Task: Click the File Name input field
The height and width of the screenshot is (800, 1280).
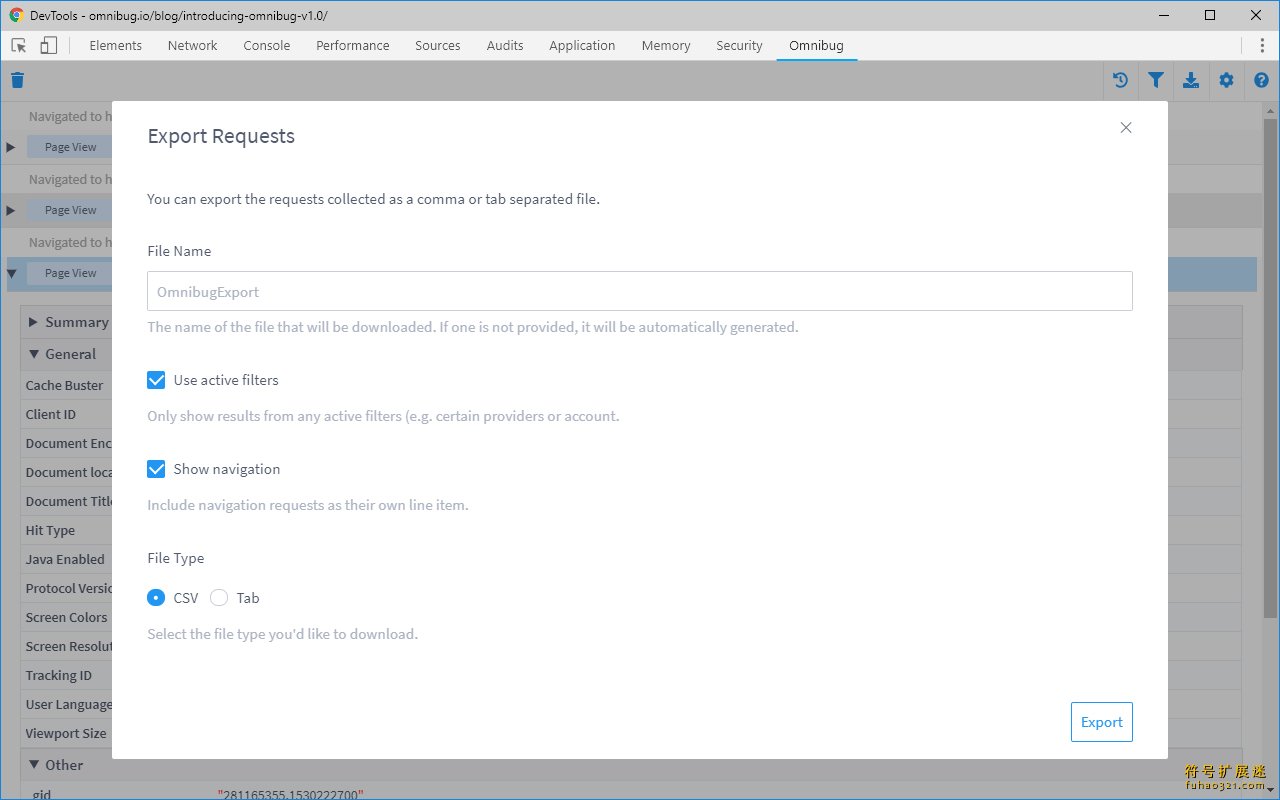Action: point(640,291)
